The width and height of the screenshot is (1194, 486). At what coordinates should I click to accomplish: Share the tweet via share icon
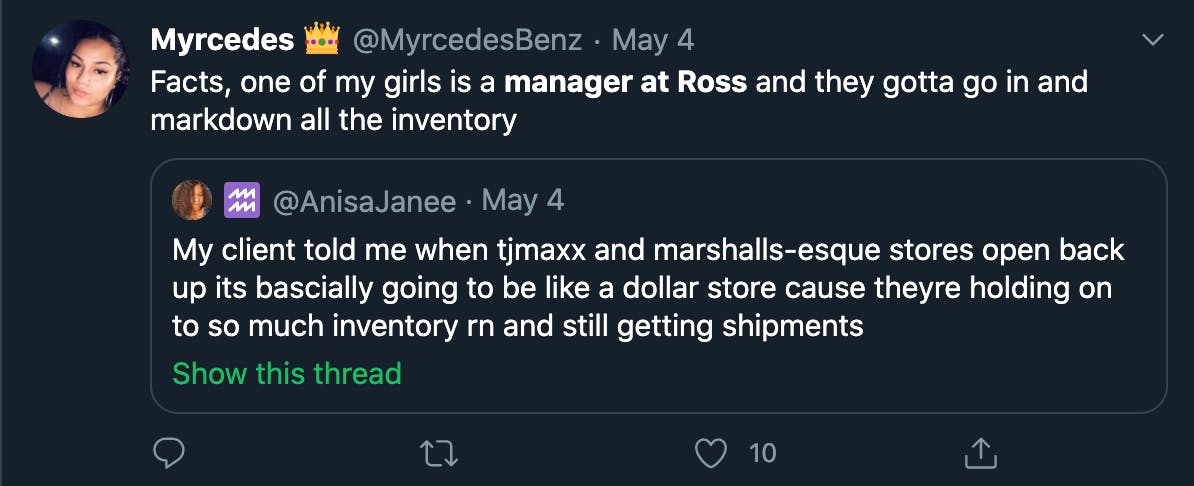pos(980,453)
